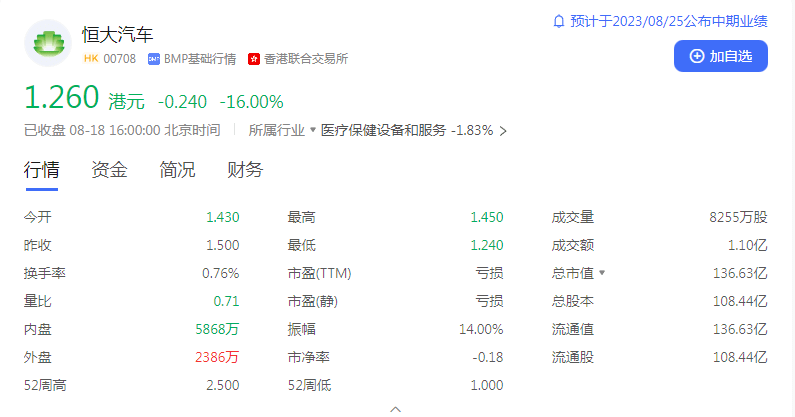Click the 换手率 label
Viewport: 795px width, 417px height.
pos(45,273)
